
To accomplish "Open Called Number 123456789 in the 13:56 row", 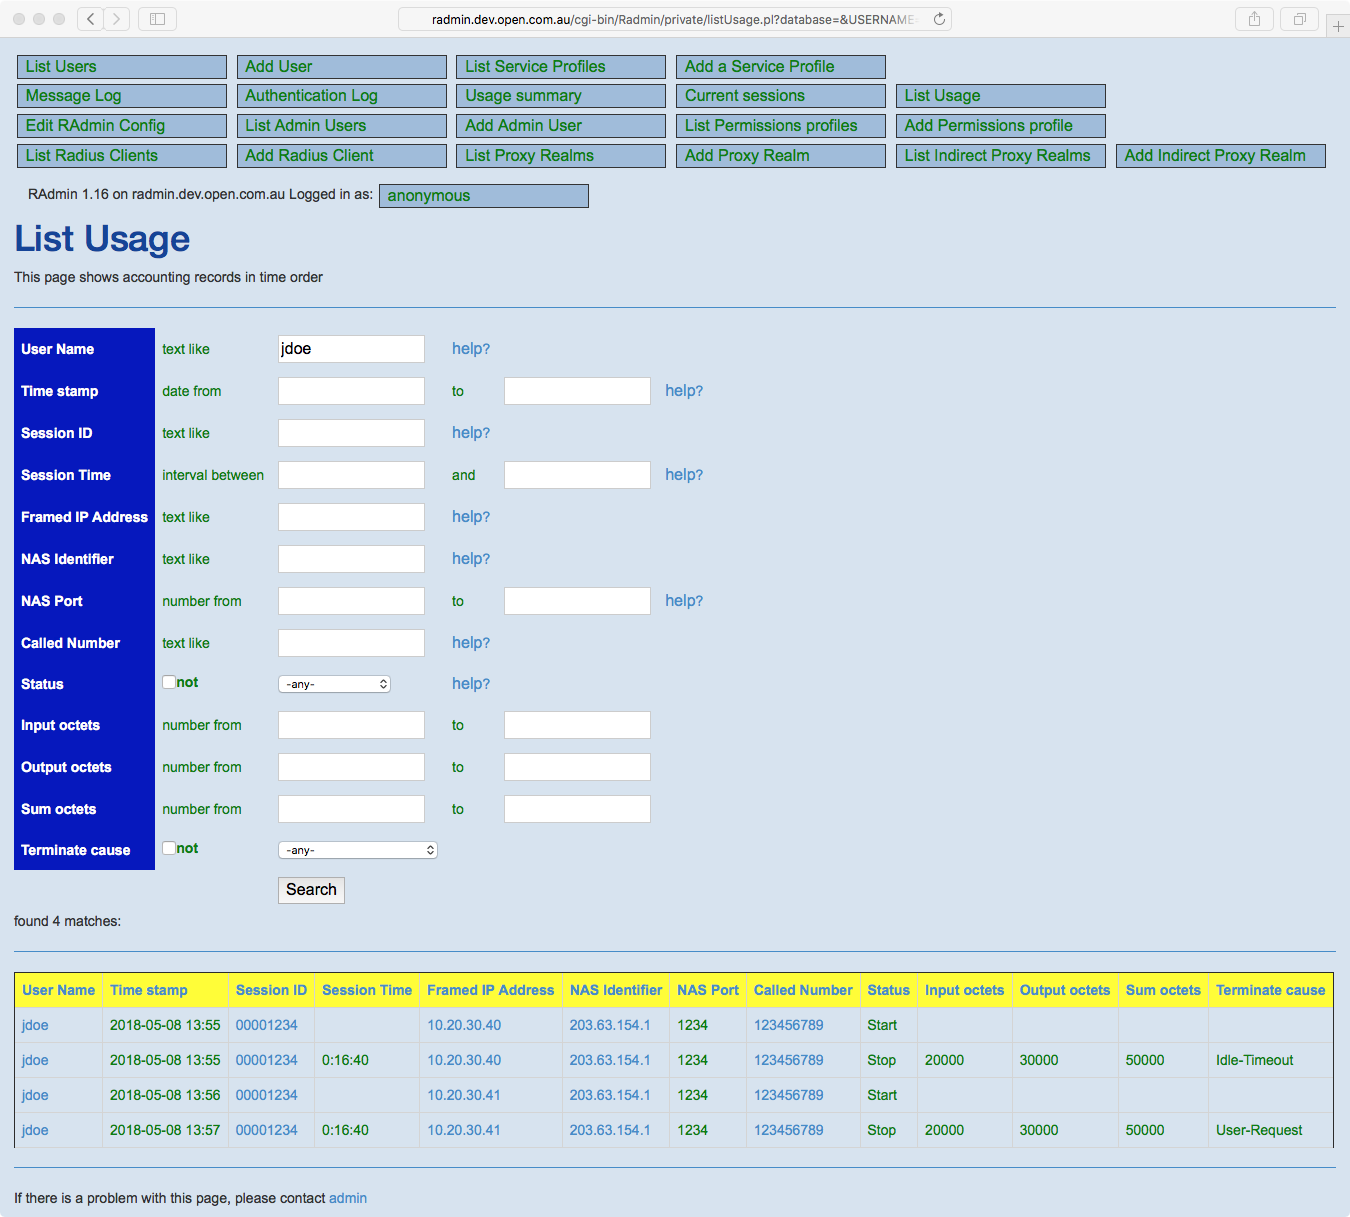I will (789, 1095).
